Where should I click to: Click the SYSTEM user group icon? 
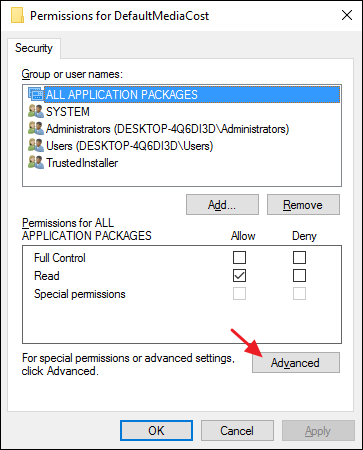36,111
